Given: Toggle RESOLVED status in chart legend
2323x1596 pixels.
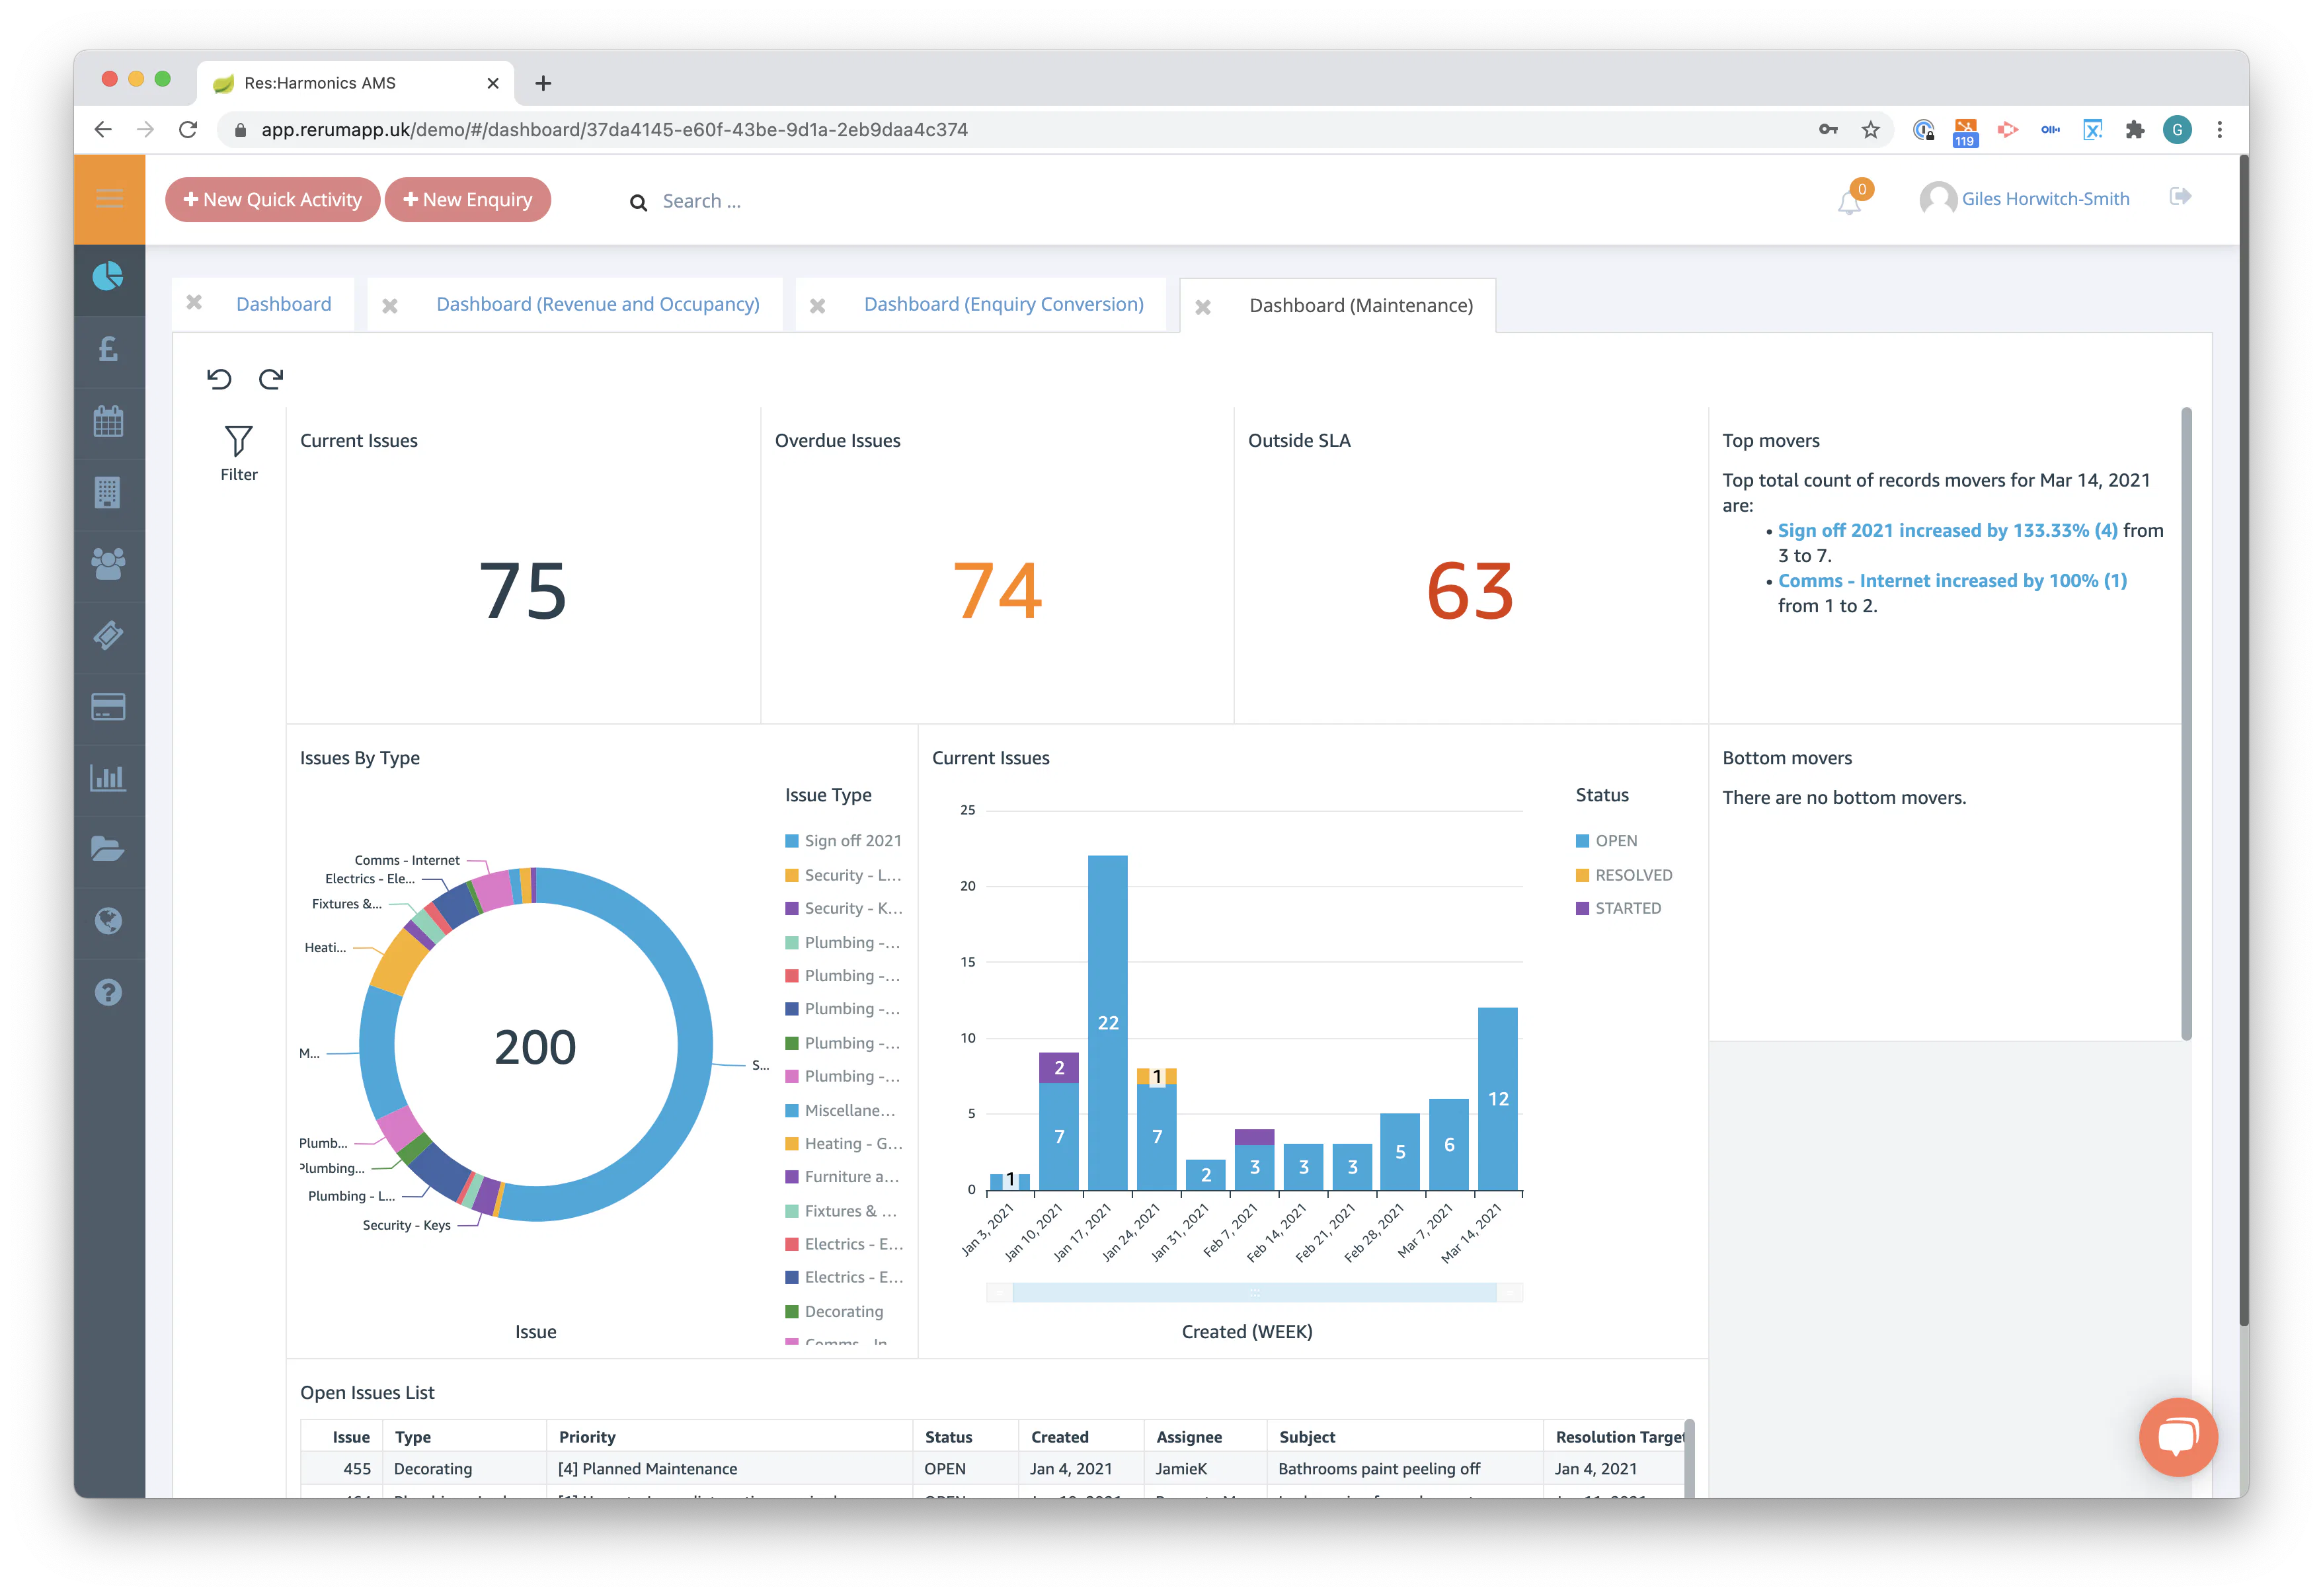Looking at the screenshot, I should [x=1632, y=875].
